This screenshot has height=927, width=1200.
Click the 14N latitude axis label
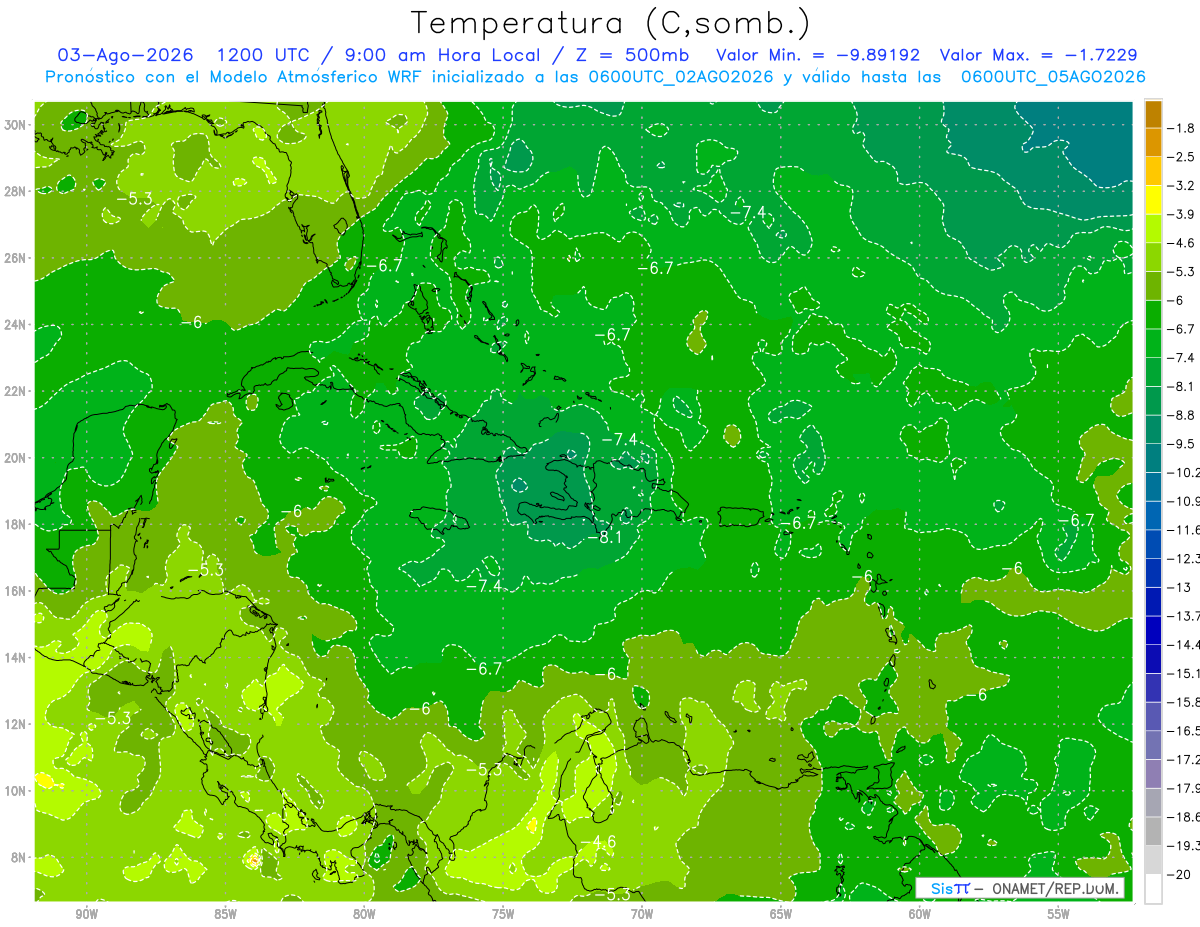coord(15,657)
